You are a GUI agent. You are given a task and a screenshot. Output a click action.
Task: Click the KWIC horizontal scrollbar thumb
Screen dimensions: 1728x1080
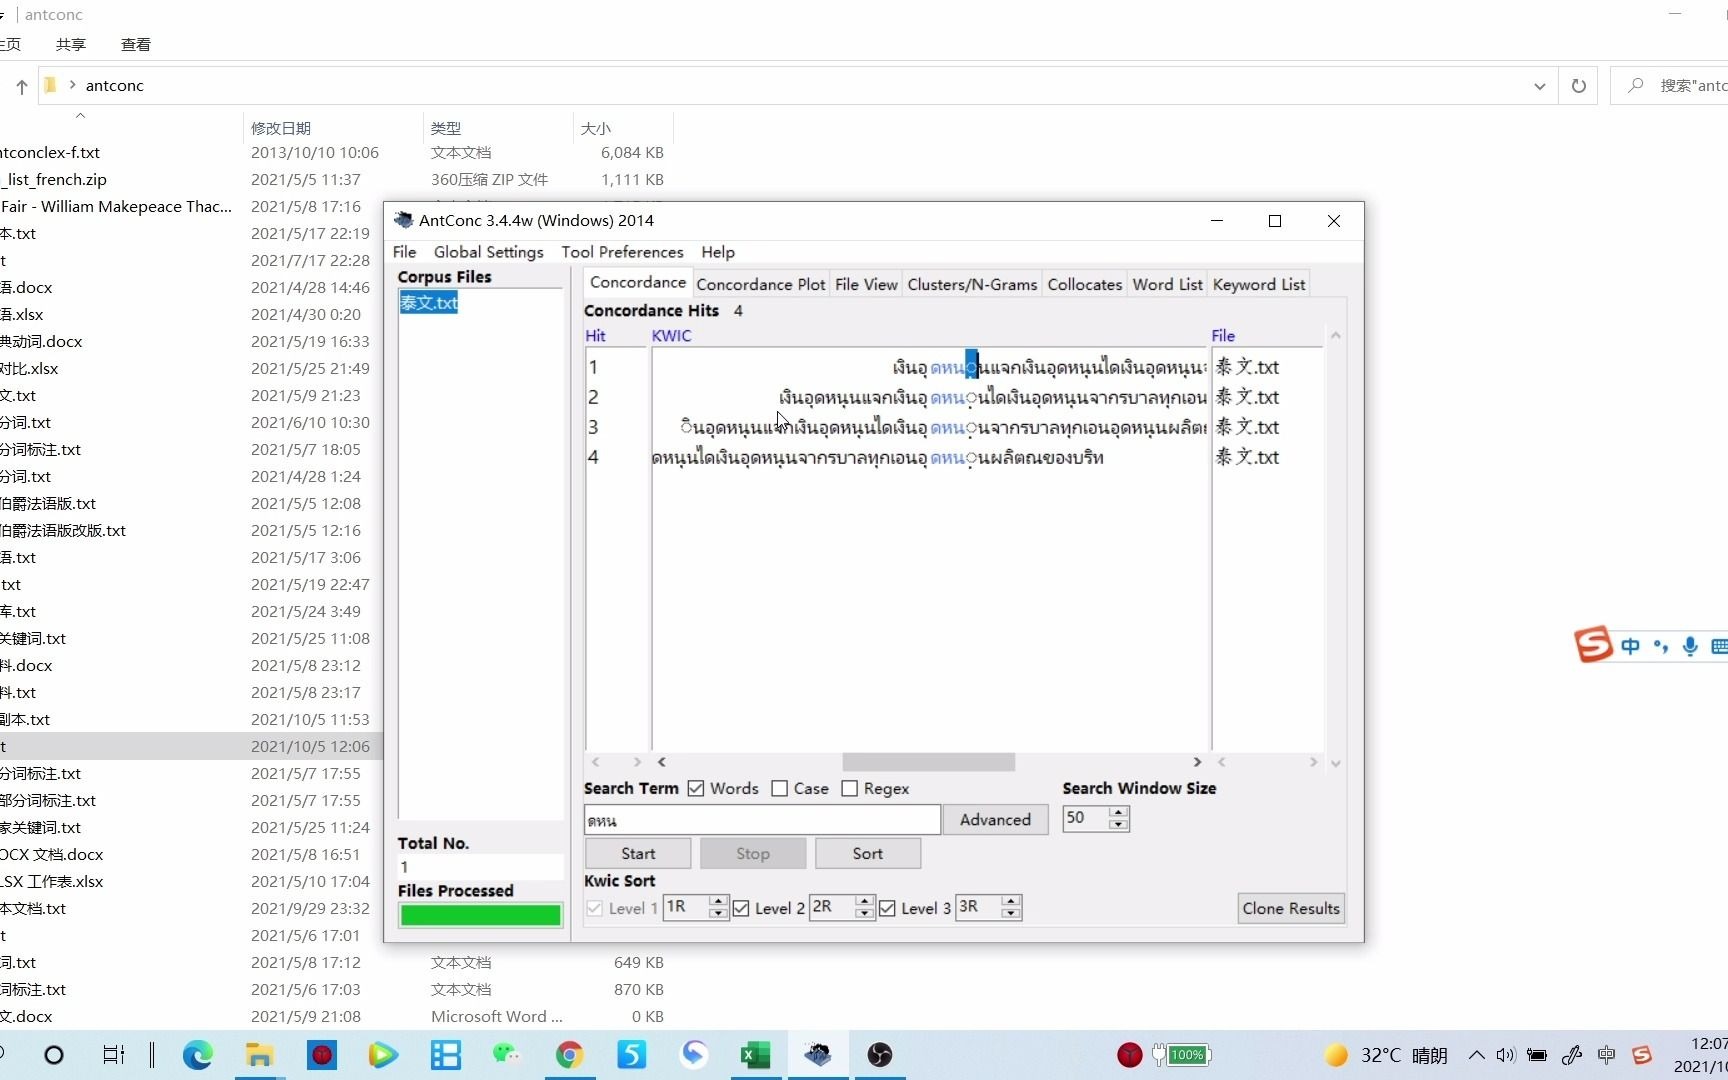pyautogui.click(x=928, y=762)
